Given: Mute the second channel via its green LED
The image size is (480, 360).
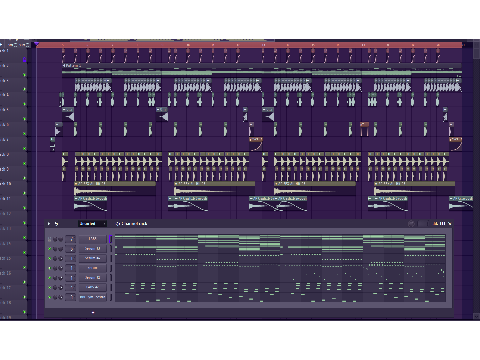Looking at the screenshot, I should [50, 249].
